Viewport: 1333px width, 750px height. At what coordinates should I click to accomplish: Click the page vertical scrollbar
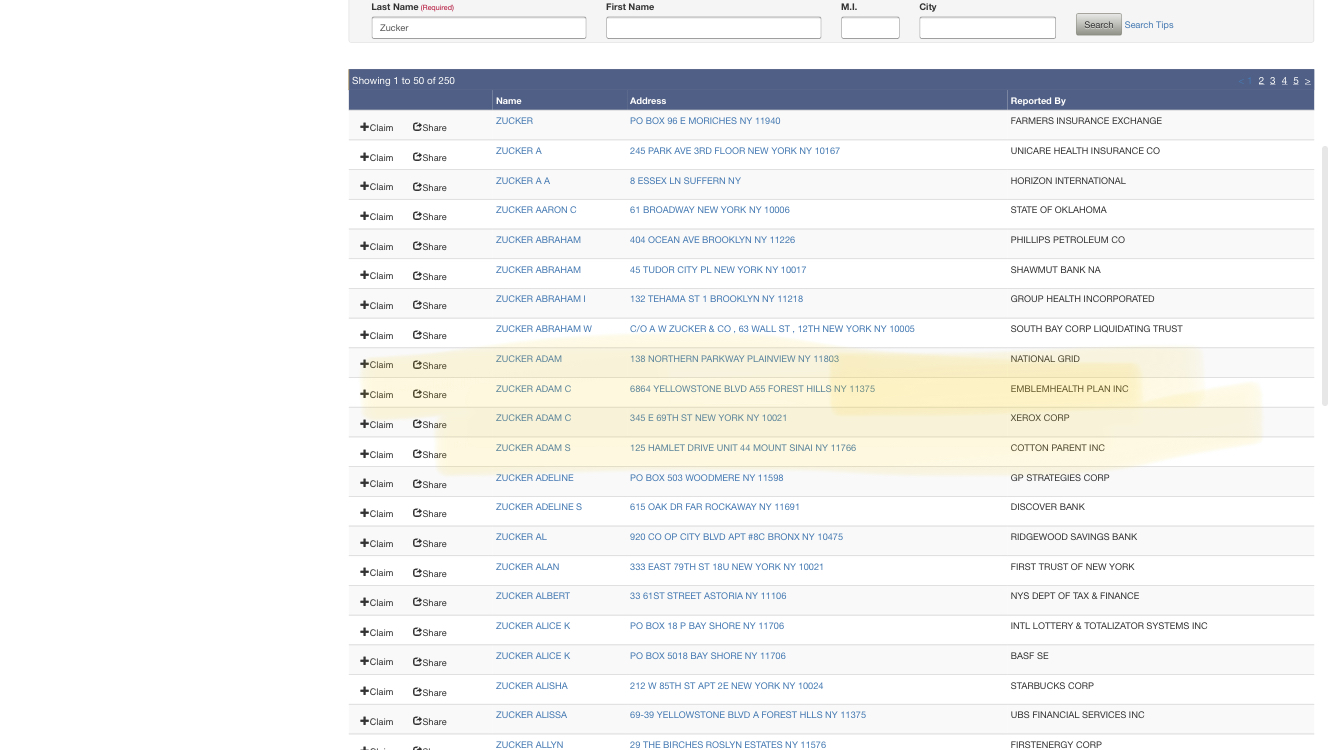click(x=1325, y=276)
